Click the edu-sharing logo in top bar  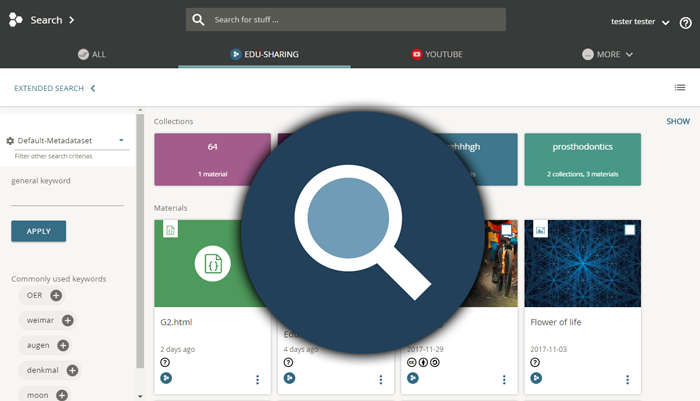(x=16, y=20)
